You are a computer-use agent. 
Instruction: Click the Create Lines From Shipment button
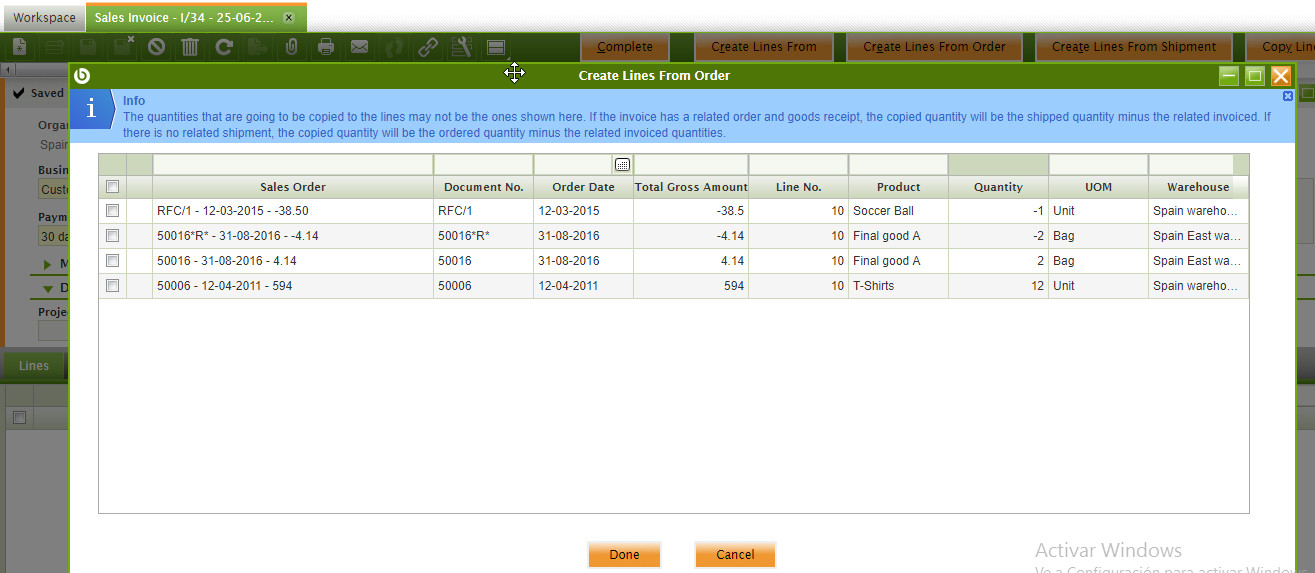[1134, 47]
